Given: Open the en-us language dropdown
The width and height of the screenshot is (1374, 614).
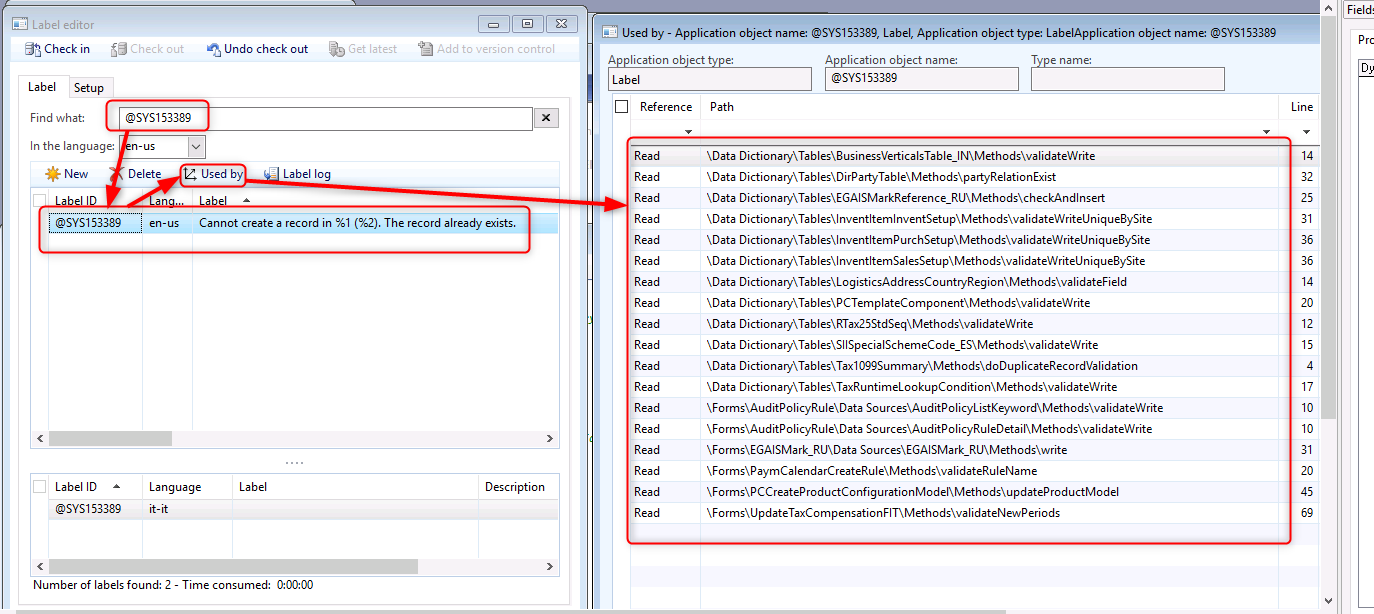Looking at the screenshot, I should [195, 146].
